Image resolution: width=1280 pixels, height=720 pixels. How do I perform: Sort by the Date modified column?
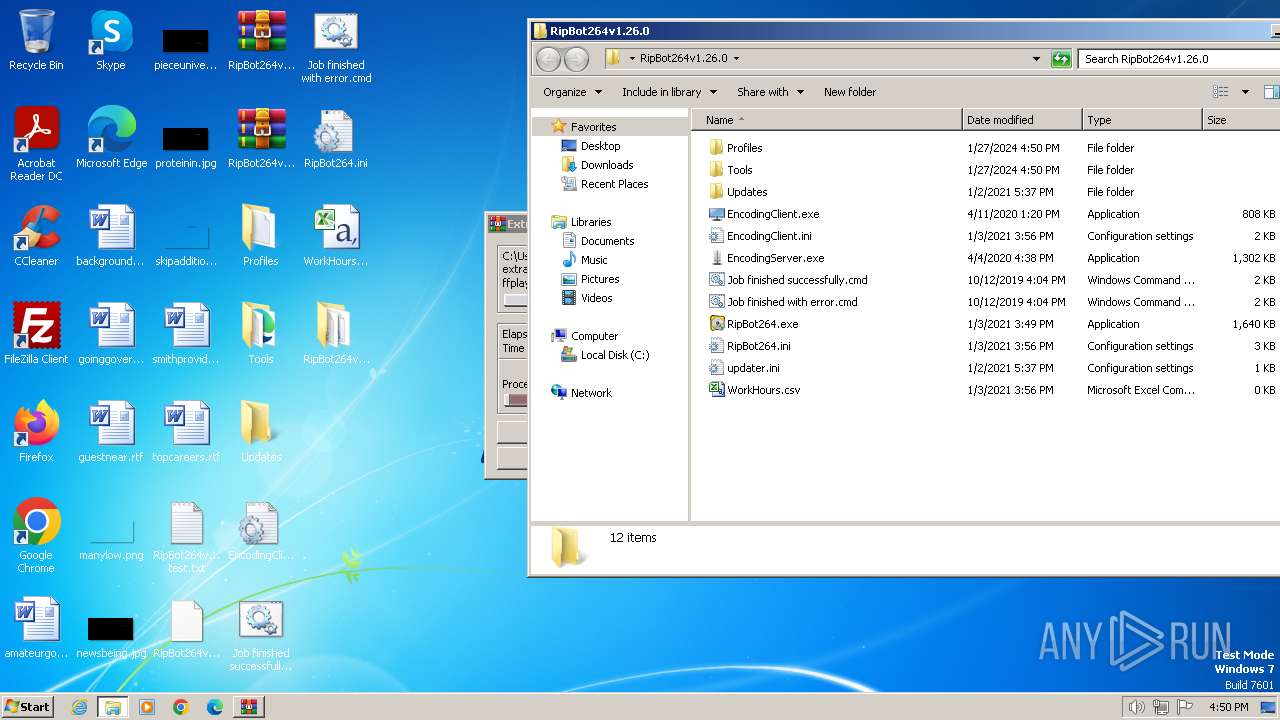point(1022,120)
